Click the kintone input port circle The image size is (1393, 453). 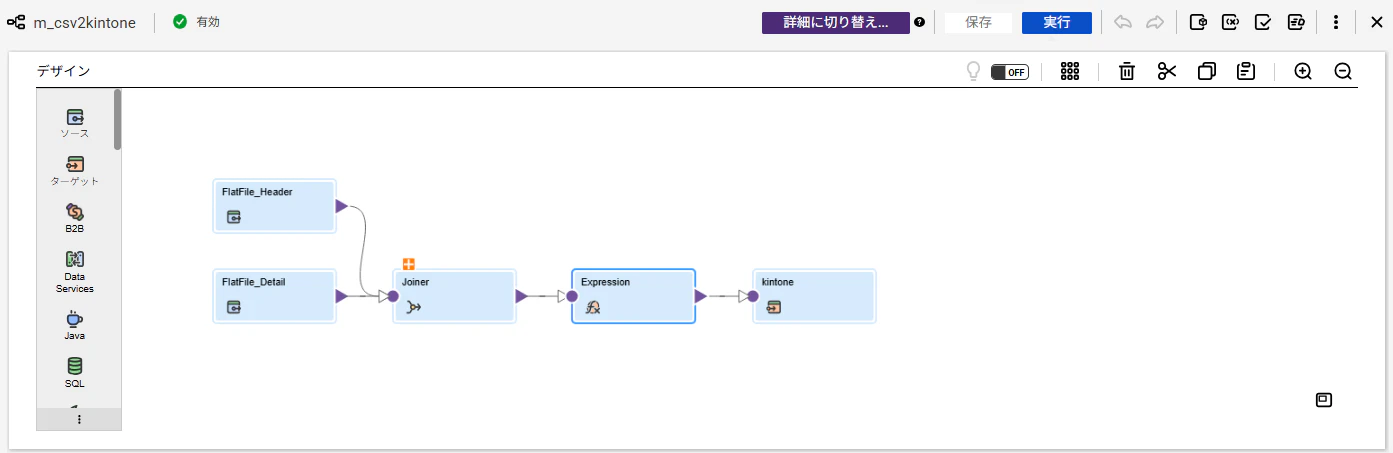(x=753, y=296)
